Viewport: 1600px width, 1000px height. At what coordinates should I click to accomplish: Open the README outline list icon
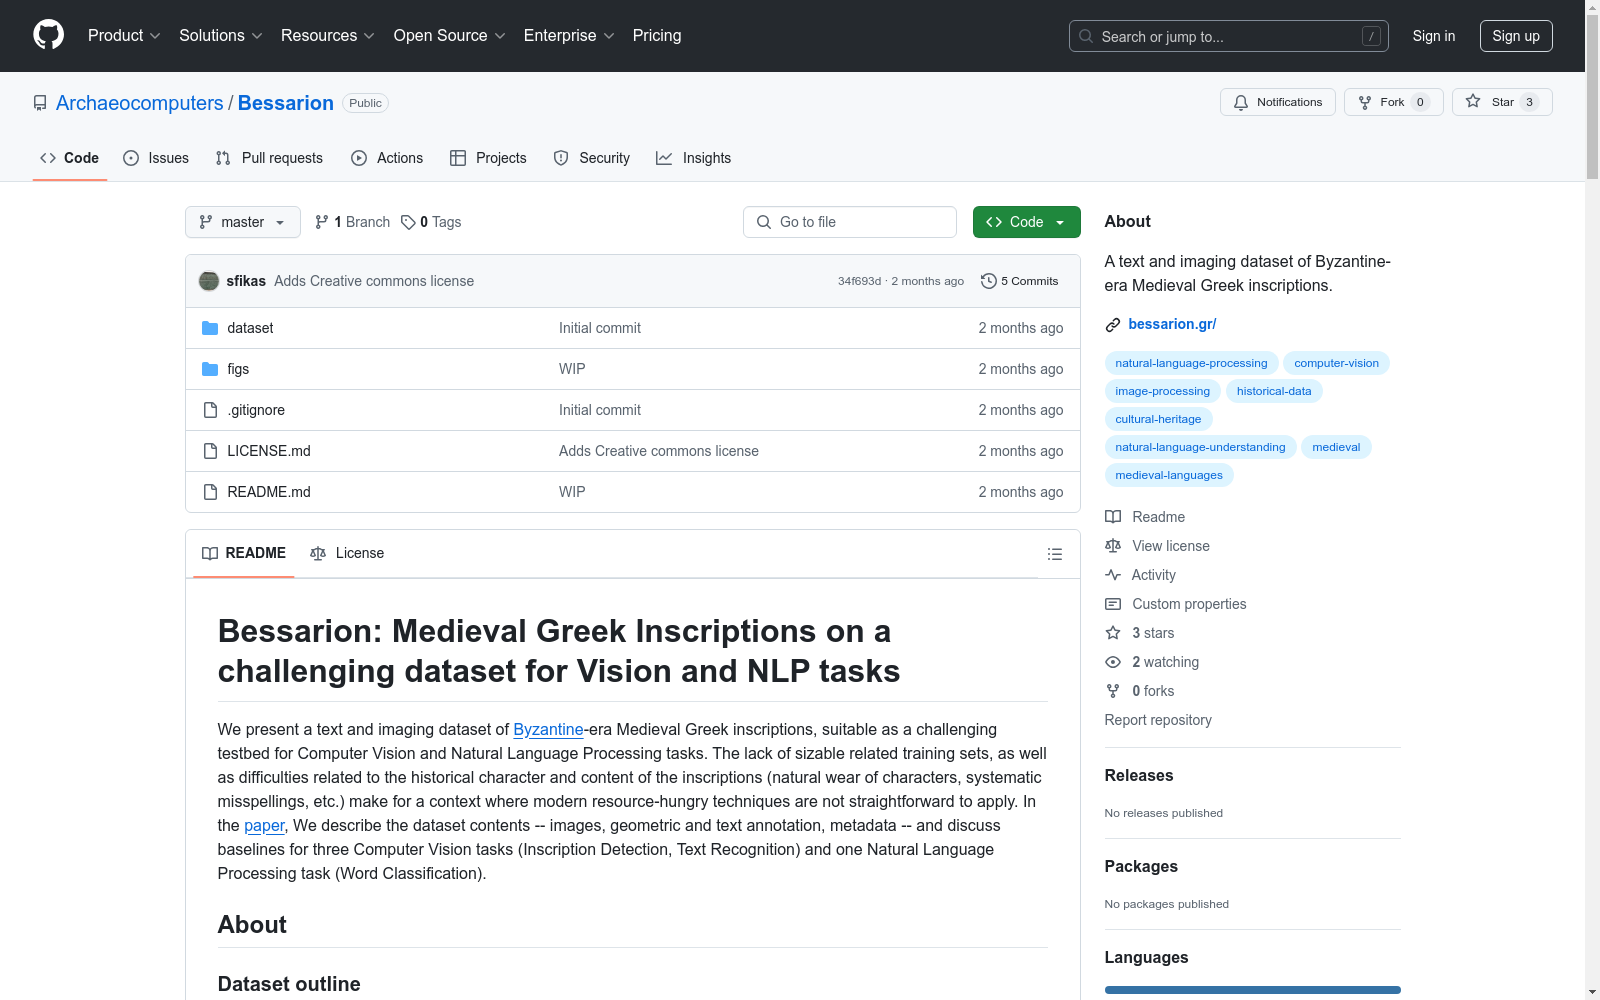(x=1055, y=554)
